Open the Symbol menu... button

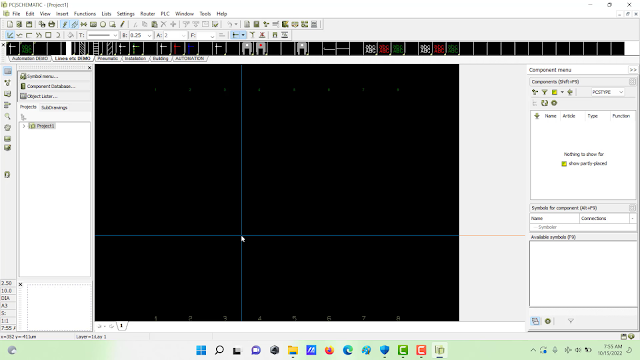click(x=54, y=76)
